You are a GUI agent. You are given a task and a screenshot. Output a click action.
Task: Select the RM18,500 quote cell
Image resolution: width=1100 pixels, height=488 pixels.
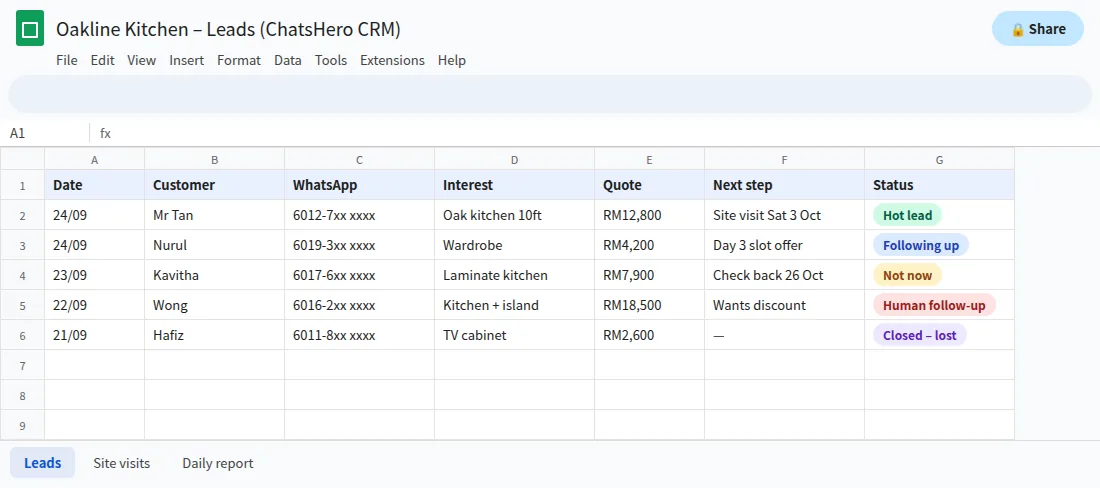coord(650,305)
